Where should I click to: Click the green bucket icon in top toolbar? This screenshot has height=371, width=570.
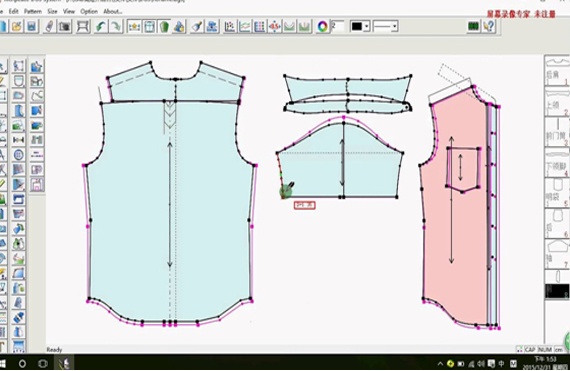(164, 27)
